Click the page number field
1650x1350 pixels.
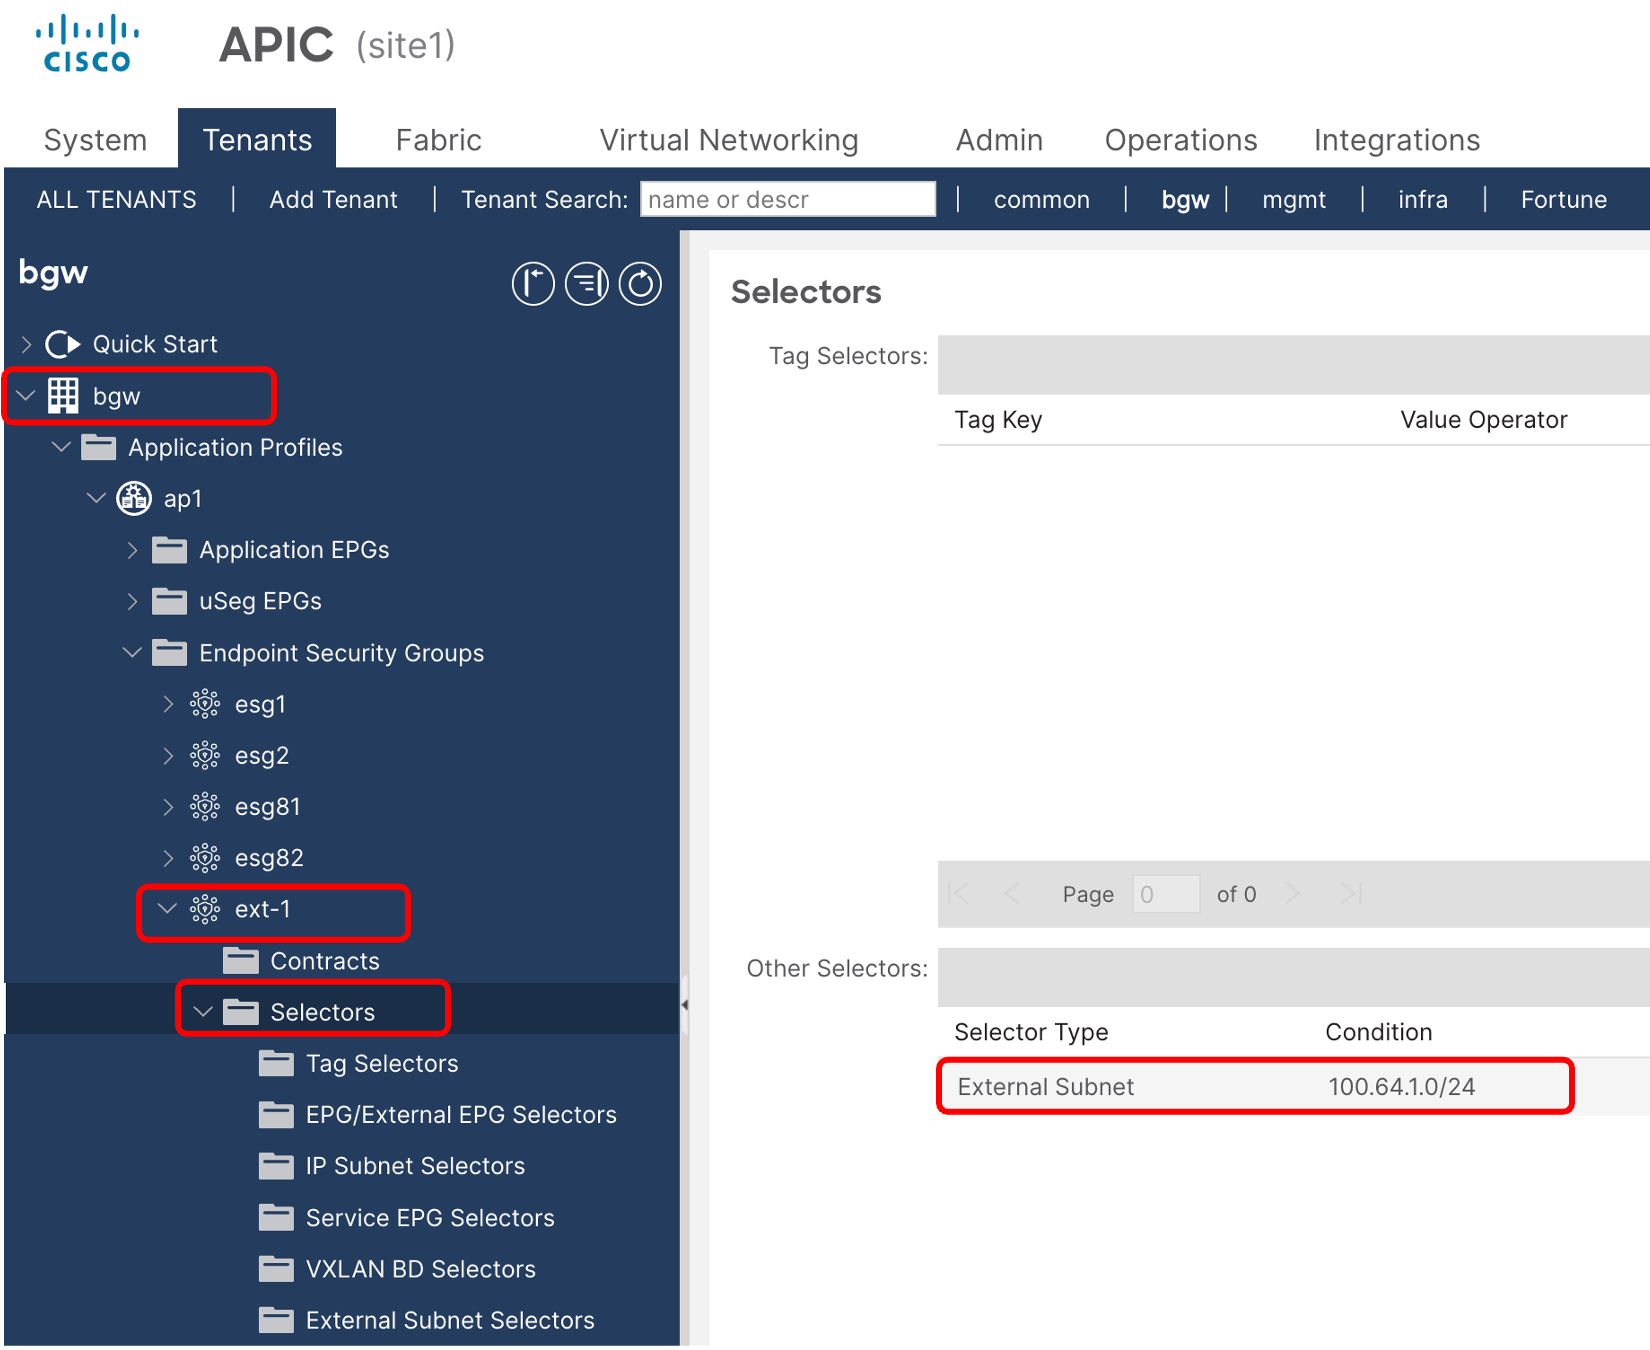pyautogui.click(x=1166, y=894)
